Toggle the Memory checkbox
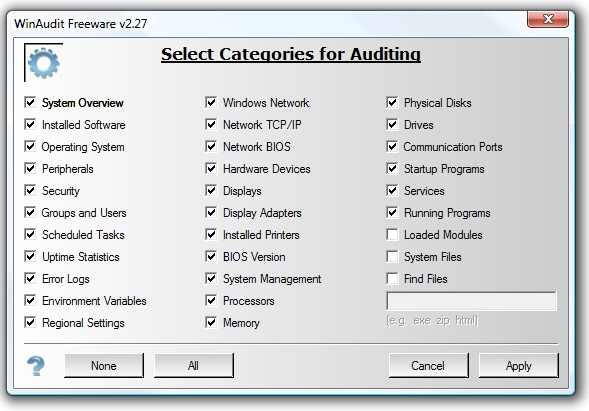The width and height of the screenshot is (589, 411). (211, 322)
